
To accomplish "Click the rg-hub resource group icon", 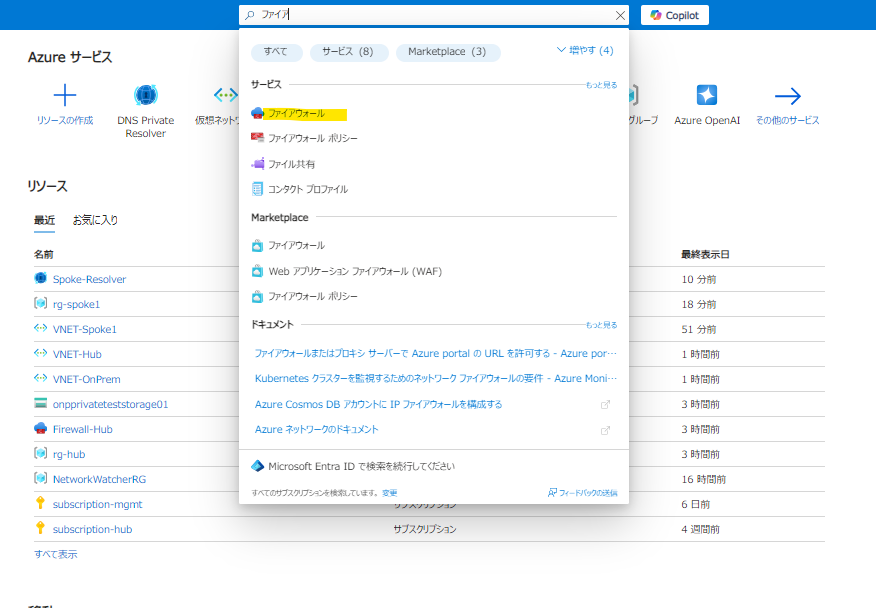I will click(x=40, y=453).
